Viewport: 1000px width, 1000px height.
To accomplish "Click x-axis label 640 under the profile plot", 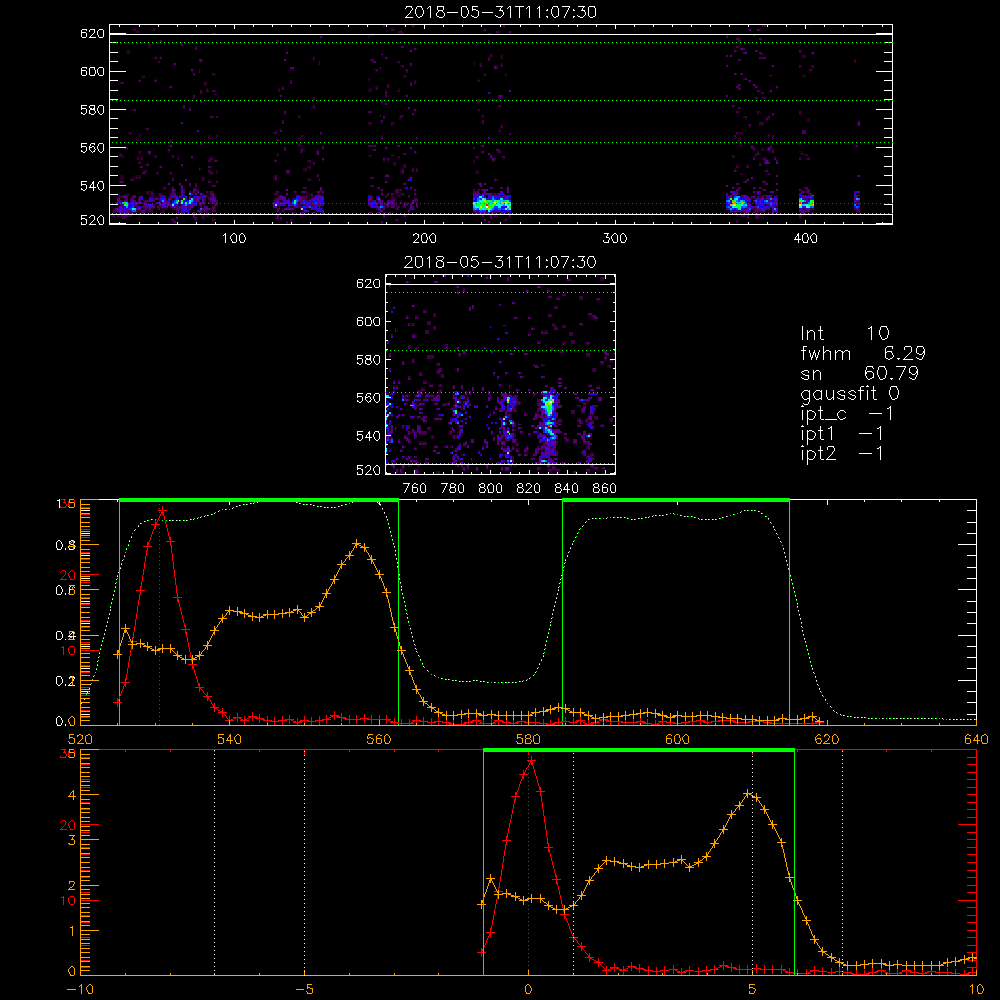I will point(976,739).
